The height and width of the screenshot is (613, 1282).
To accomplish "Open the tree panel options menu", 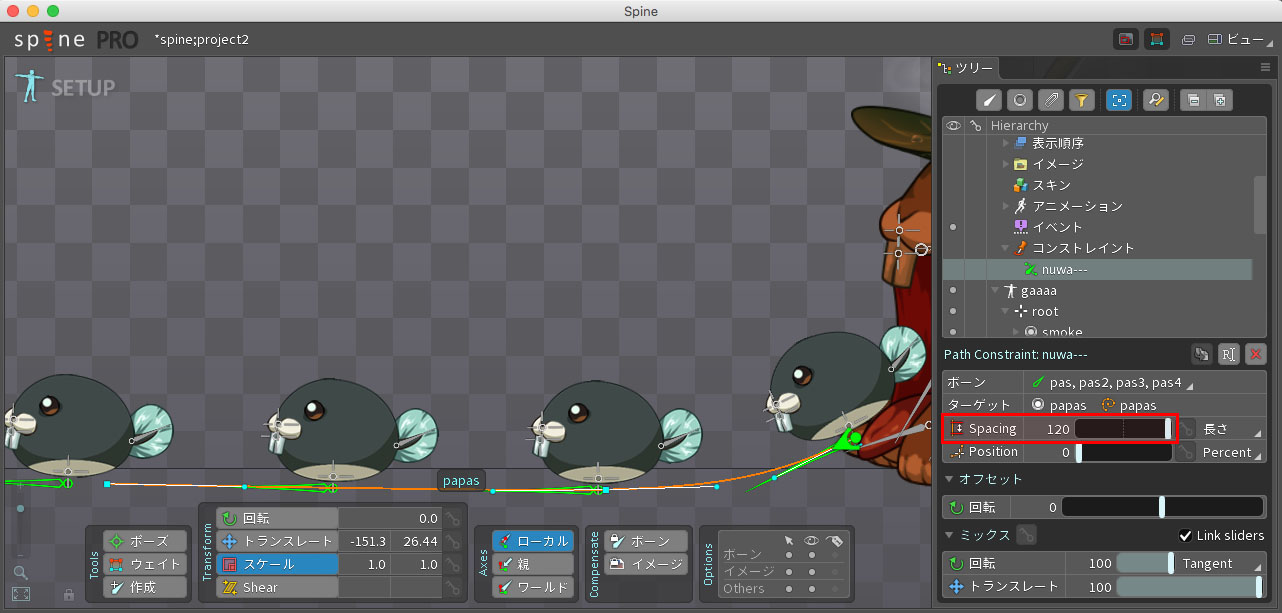I will (1265, 68).
